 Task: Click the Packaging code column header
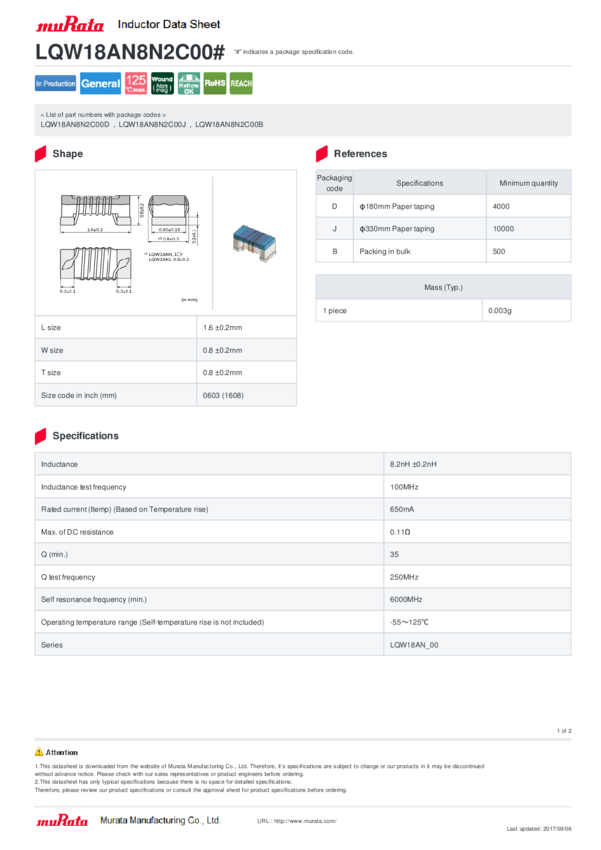[x=334, y=183]
